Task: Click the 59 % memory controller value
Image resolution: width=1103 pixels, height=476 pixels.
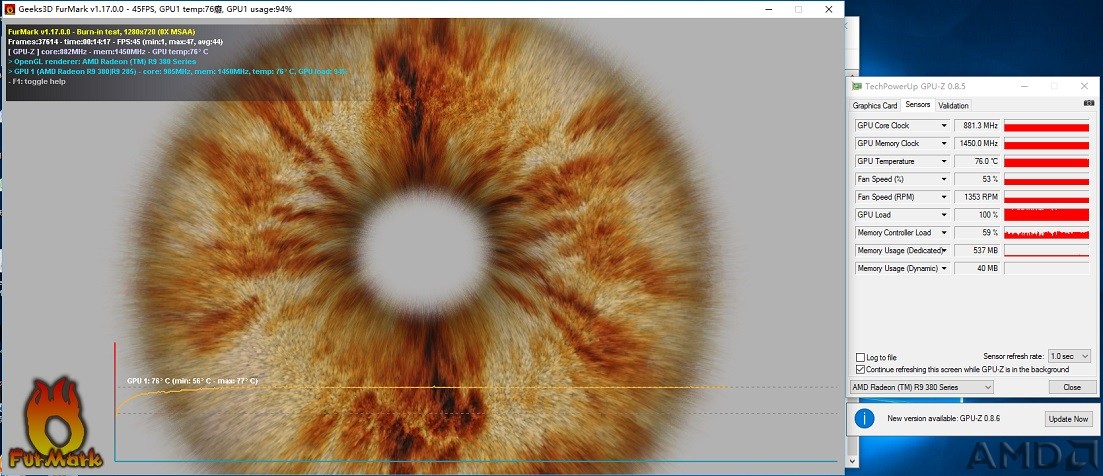Action: pyautogui.click(x=977, y=233)
